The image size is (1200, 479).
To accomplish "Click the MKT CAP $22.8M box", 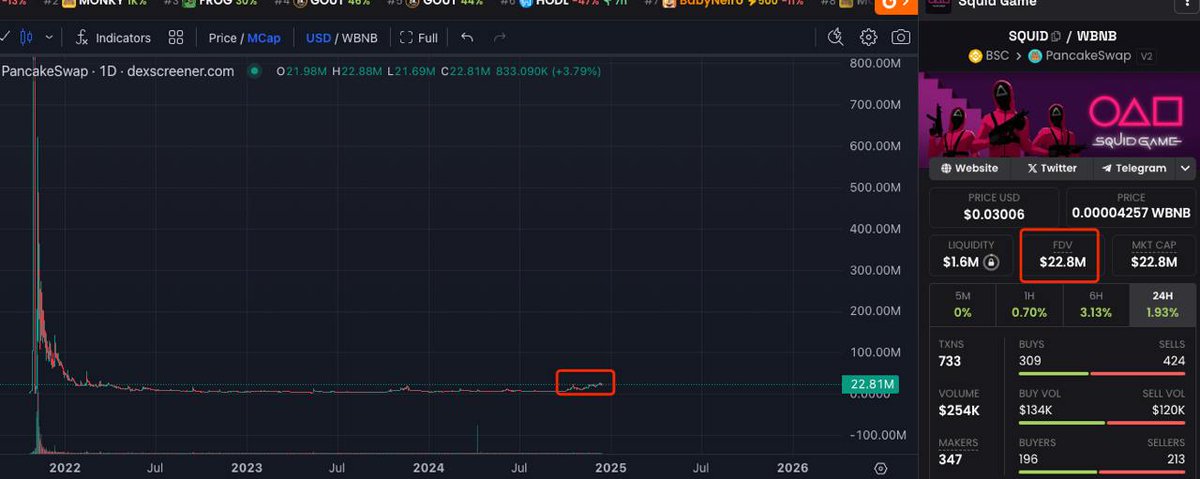I will 1153,254.
